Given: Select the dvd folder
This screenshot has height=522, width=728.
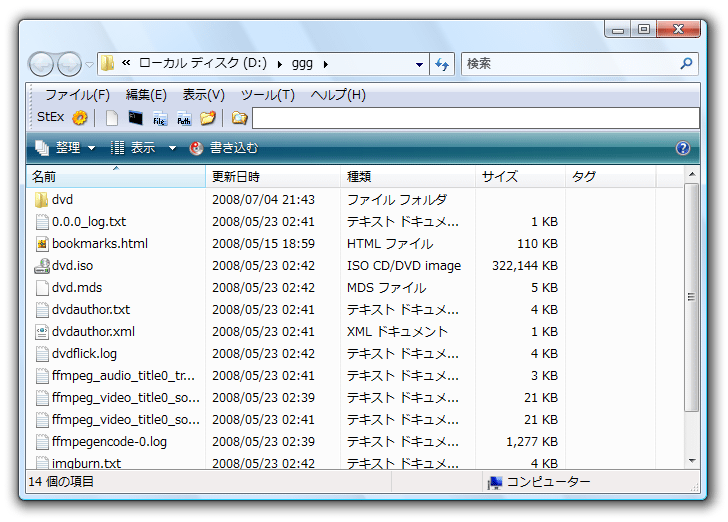Looking at the screenshot, I should tap(62, 200).
